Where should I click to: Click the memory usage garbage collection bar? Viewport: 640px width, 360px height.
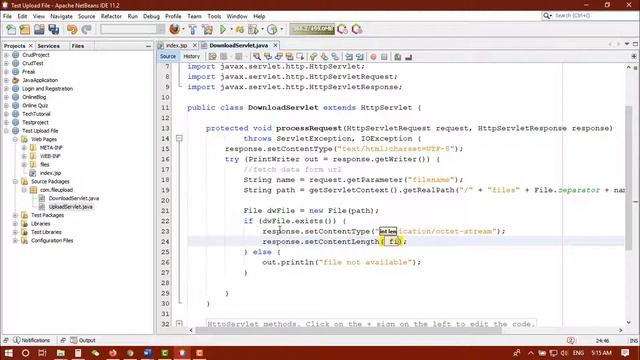tap(312, 29)
